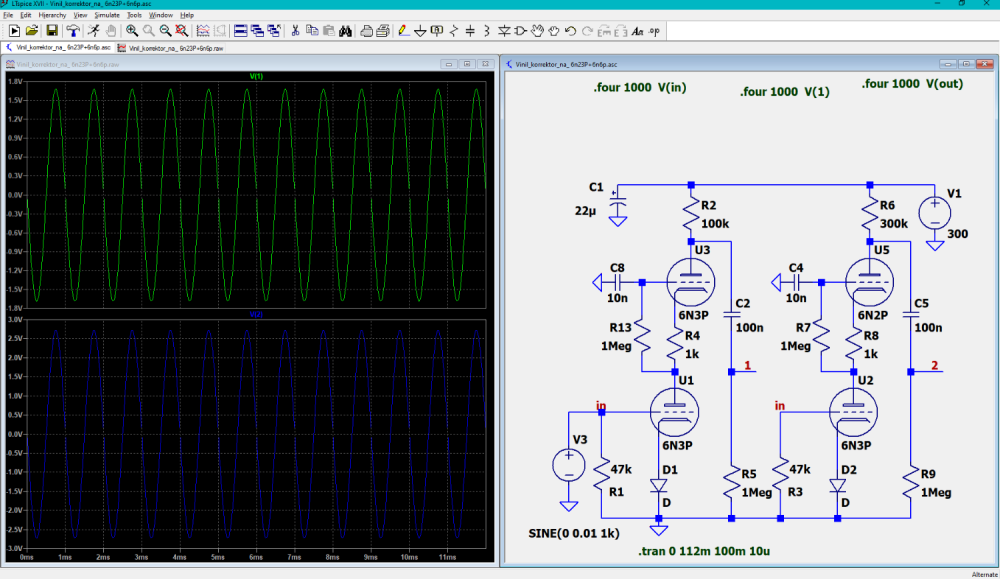Select the Place Ground symbol tool
The height and width of the screenshot is (579, 1000).
pos(420,31)
